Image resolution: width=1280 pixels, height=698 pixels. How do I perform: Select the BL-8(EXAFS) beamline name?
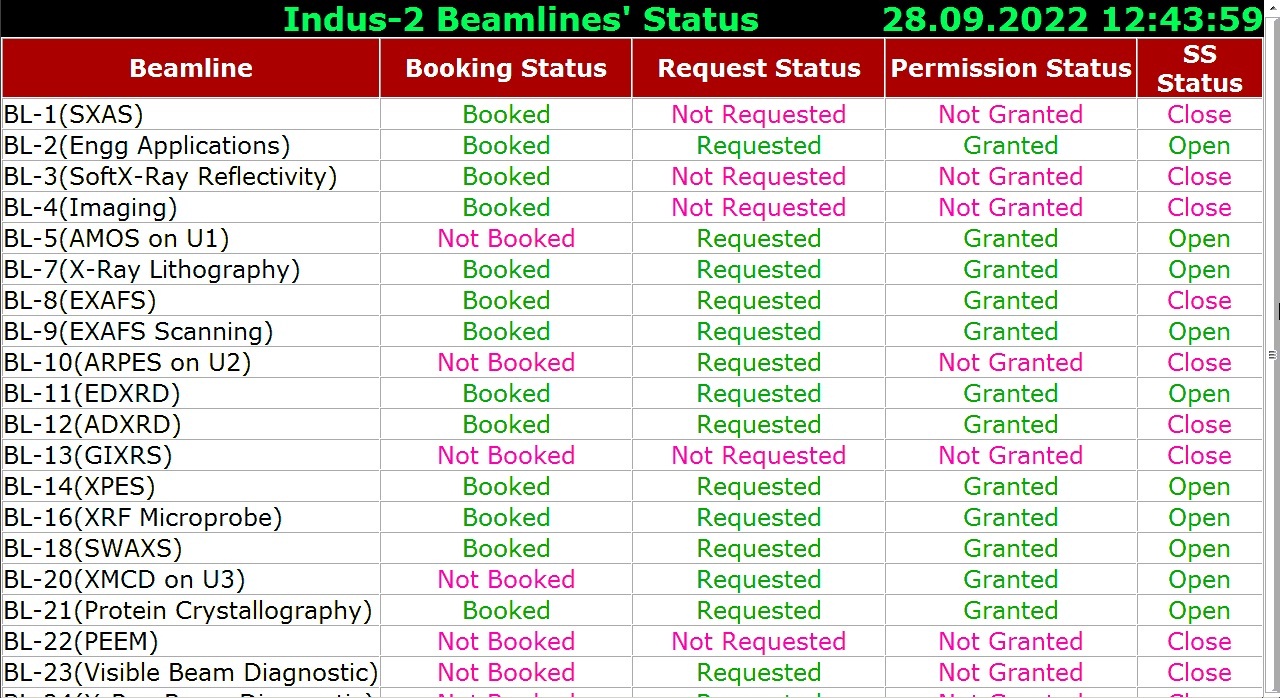point(80,300)
